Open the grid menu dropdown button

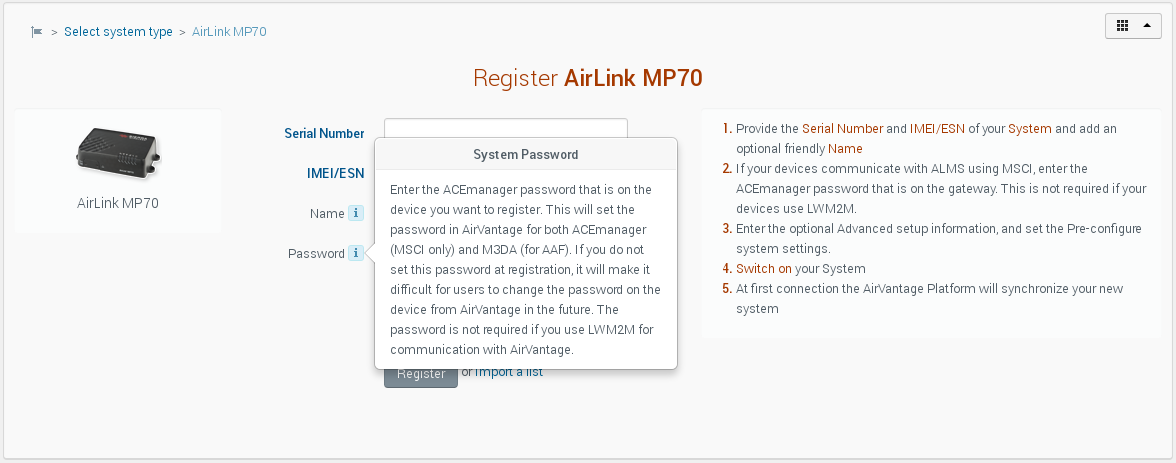1132,27
